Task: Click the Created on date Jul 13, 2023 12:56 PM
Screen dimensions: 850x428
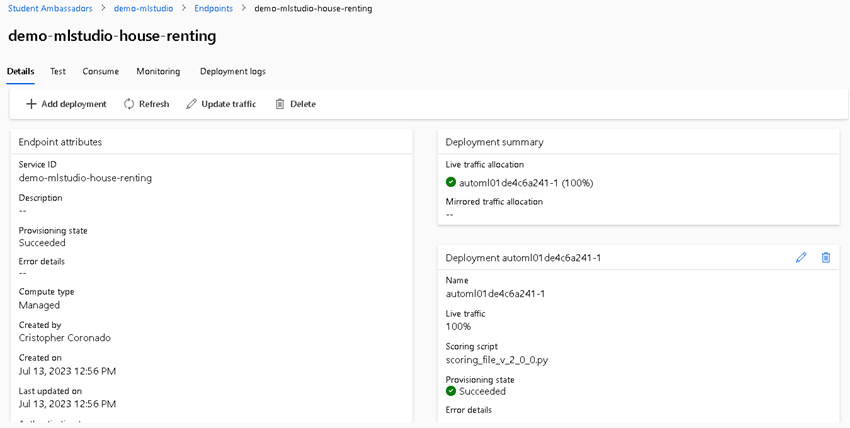Action: coord(67,371)
